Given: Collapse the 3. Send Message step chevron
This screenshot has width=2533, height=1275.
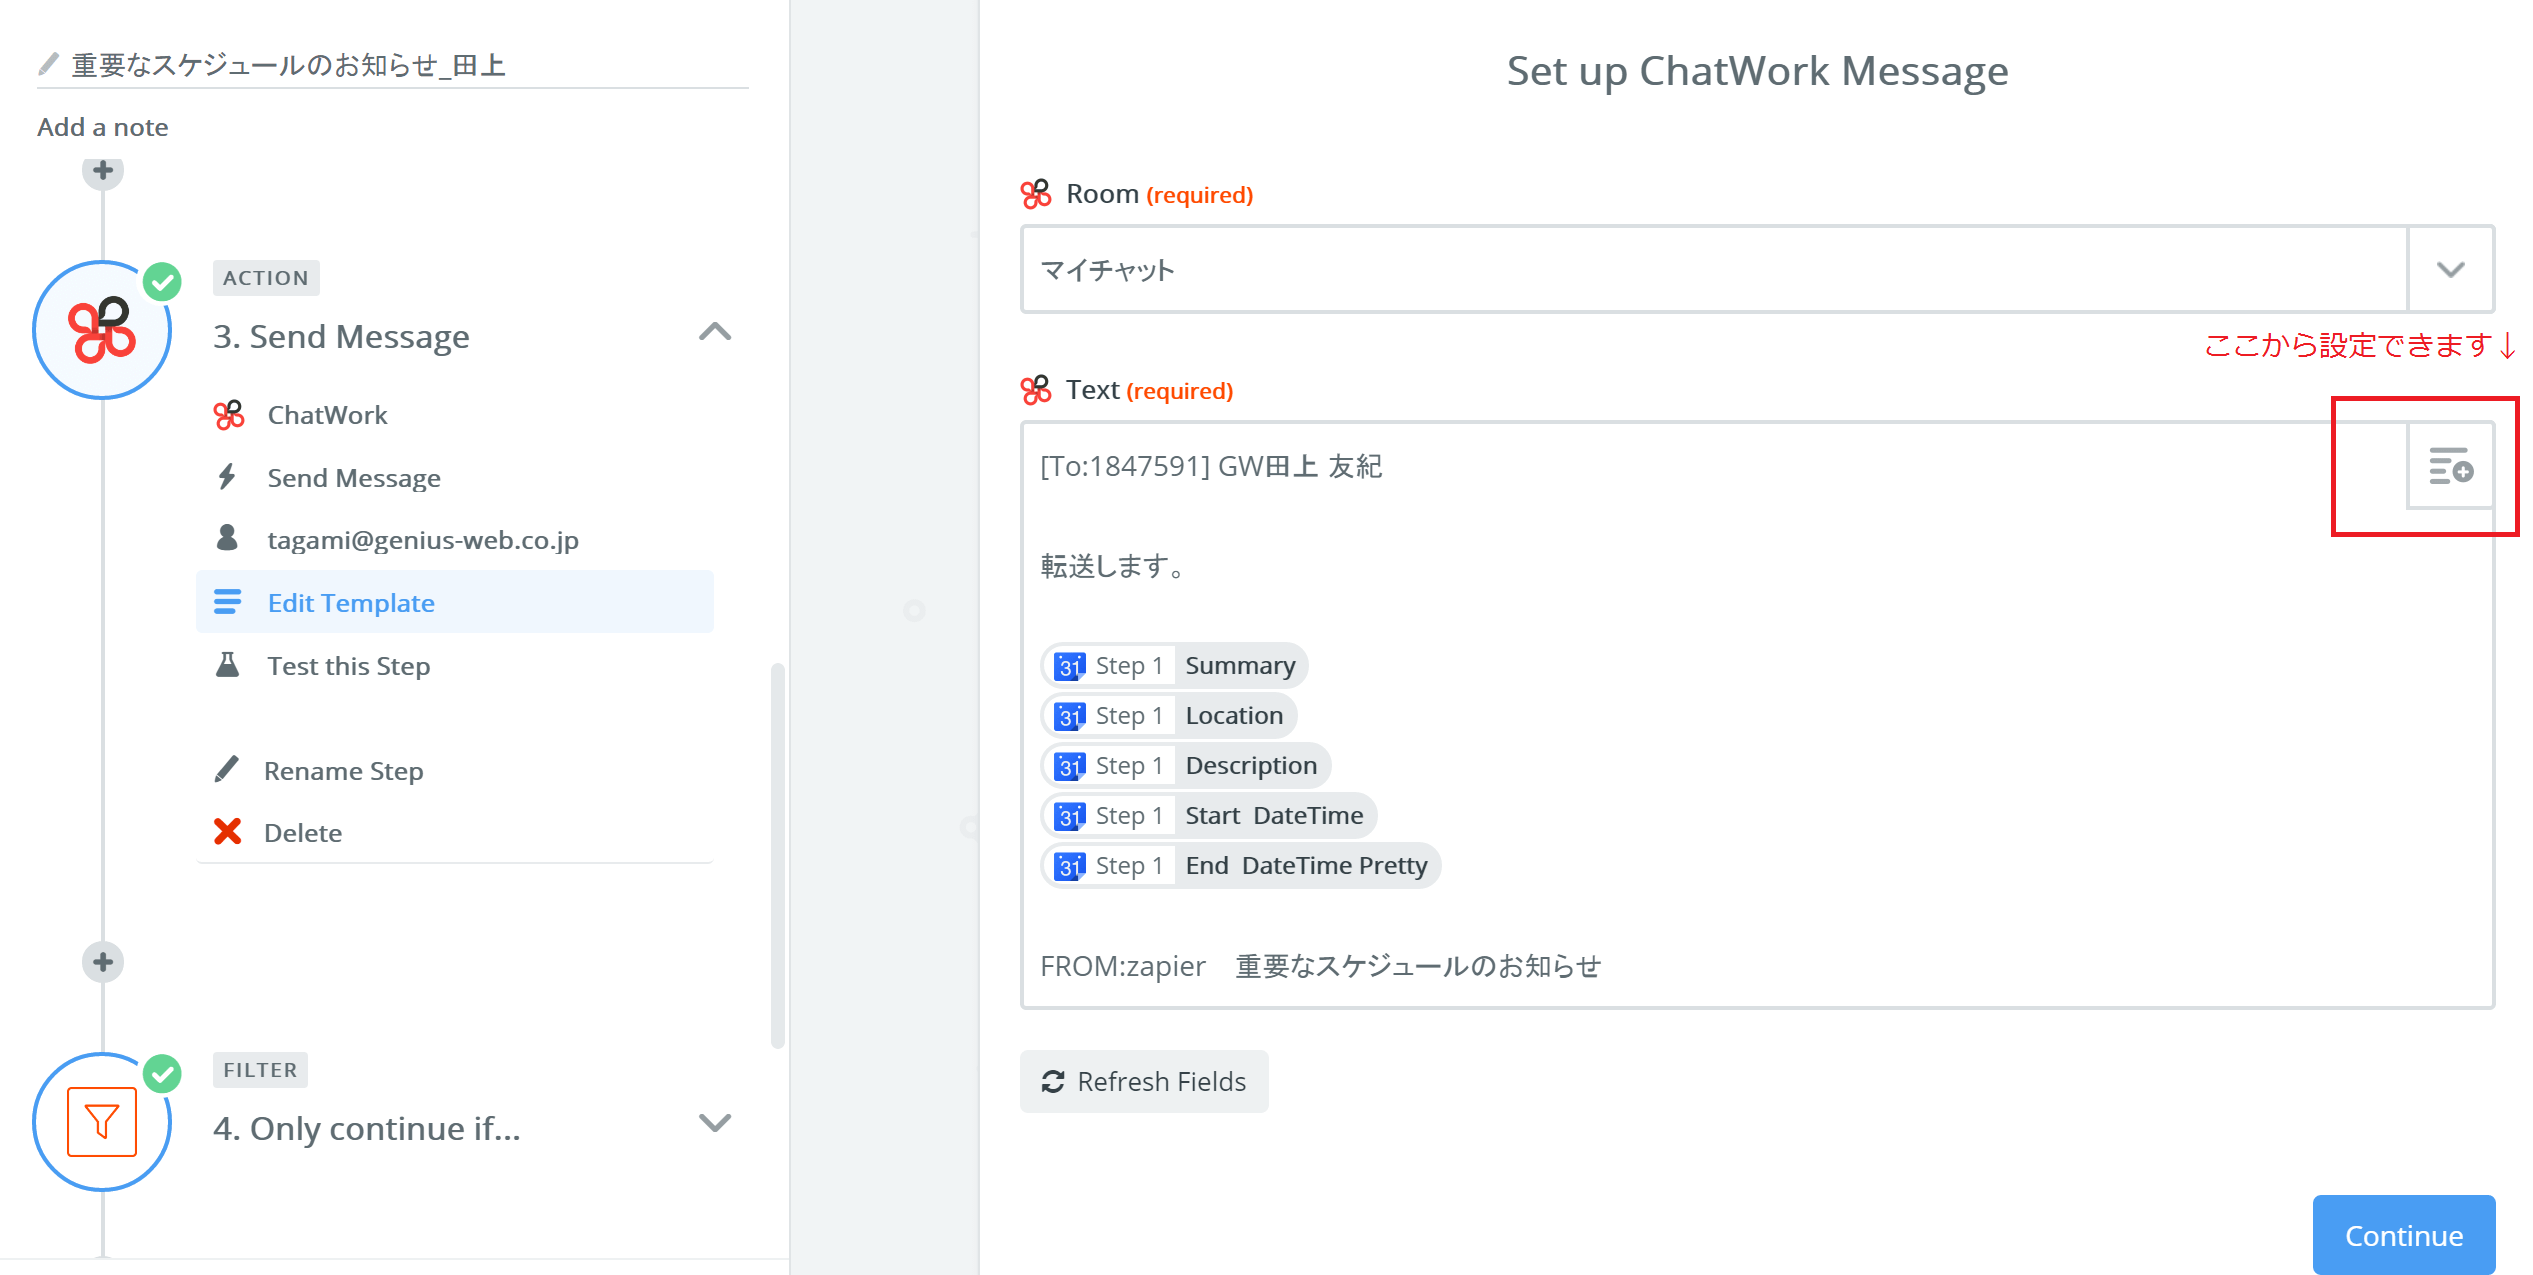Looking at the screenshot, I should pyautogui.click(x=715, y=332).
